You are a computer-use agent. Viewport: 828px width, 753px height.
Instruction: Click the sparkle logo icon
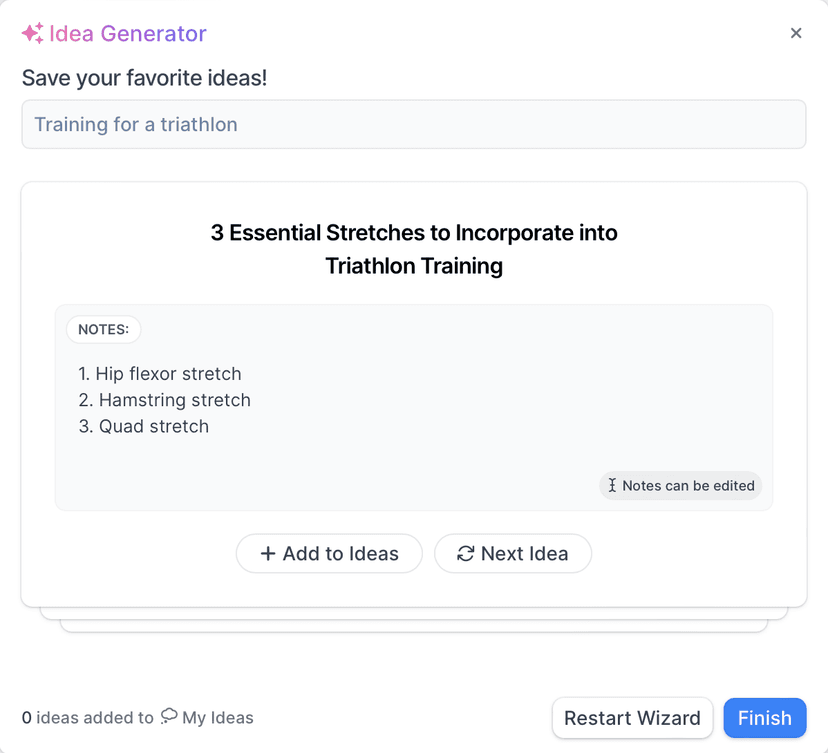click(32, 34)
